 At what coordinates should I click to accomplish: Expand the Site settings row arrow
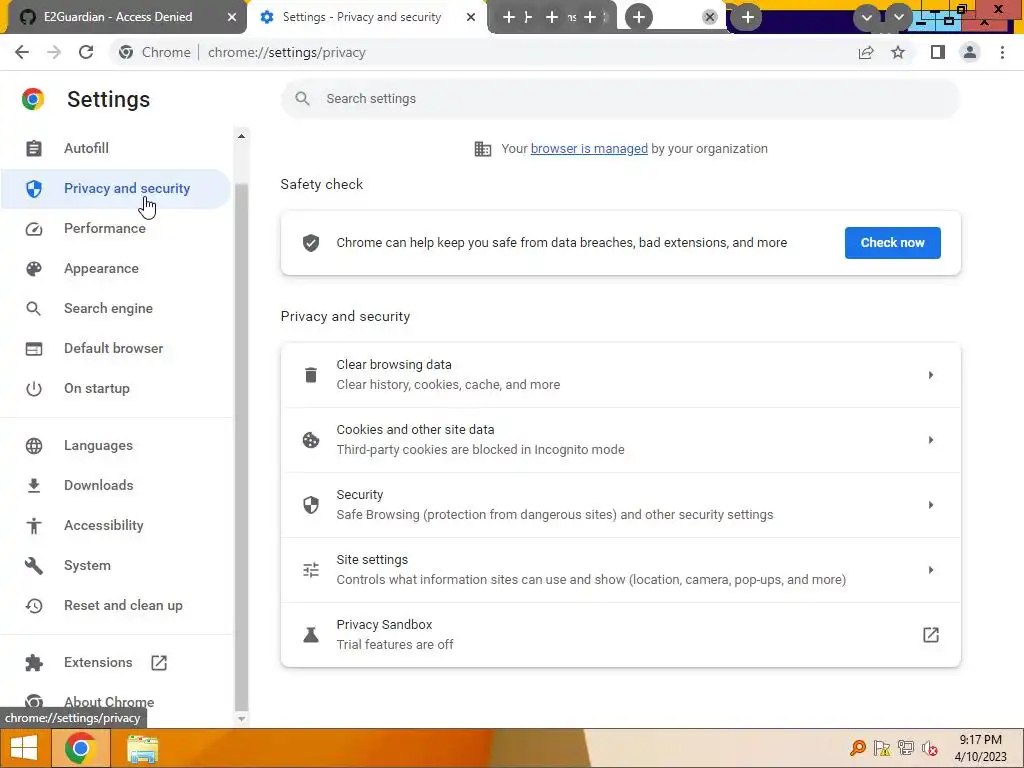pos(931,569)
